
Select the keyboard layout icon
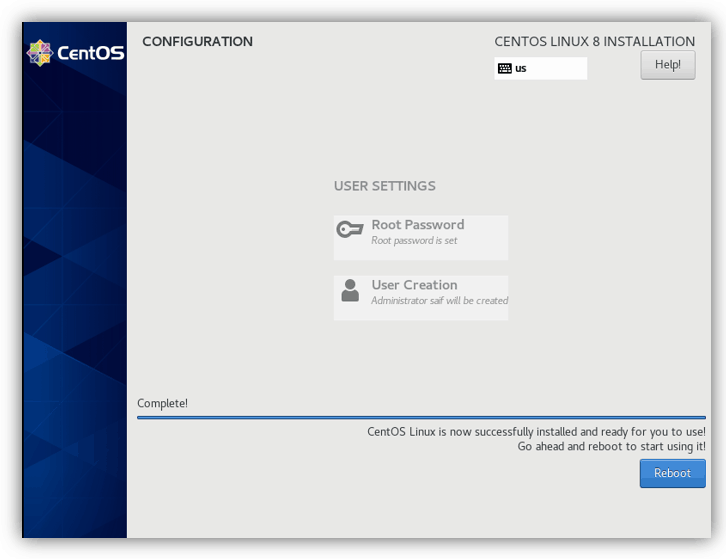[x=505, y=69]
